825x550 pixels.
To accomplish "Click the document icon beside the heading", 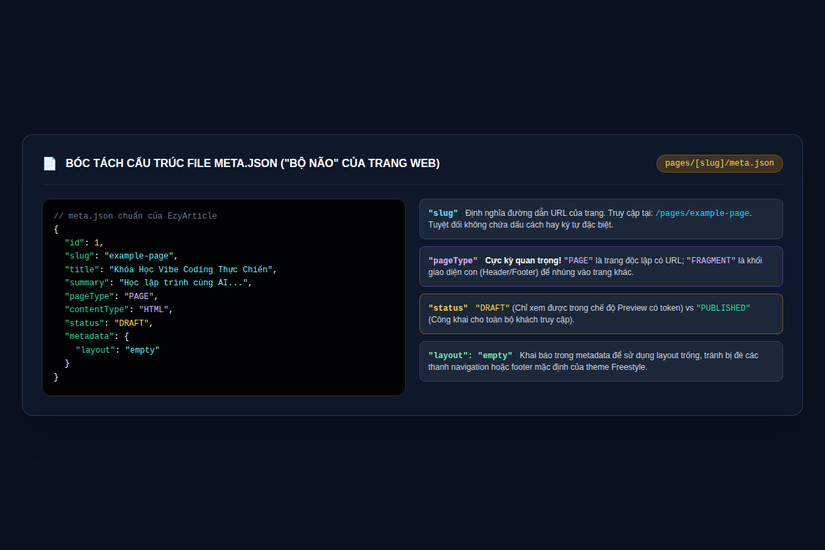I will (49, 164).
